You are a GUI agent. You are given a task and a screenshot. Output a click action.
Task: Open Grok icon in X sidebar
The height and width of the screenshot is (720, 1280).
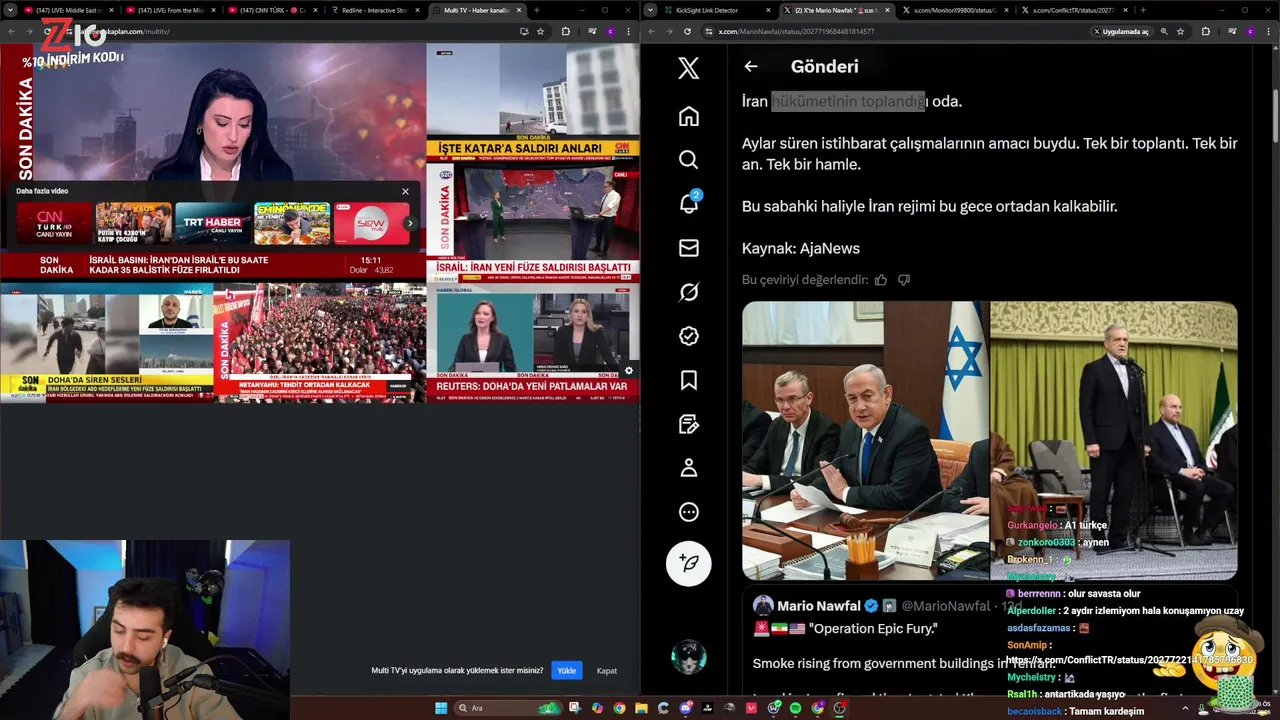pos(688,292)
